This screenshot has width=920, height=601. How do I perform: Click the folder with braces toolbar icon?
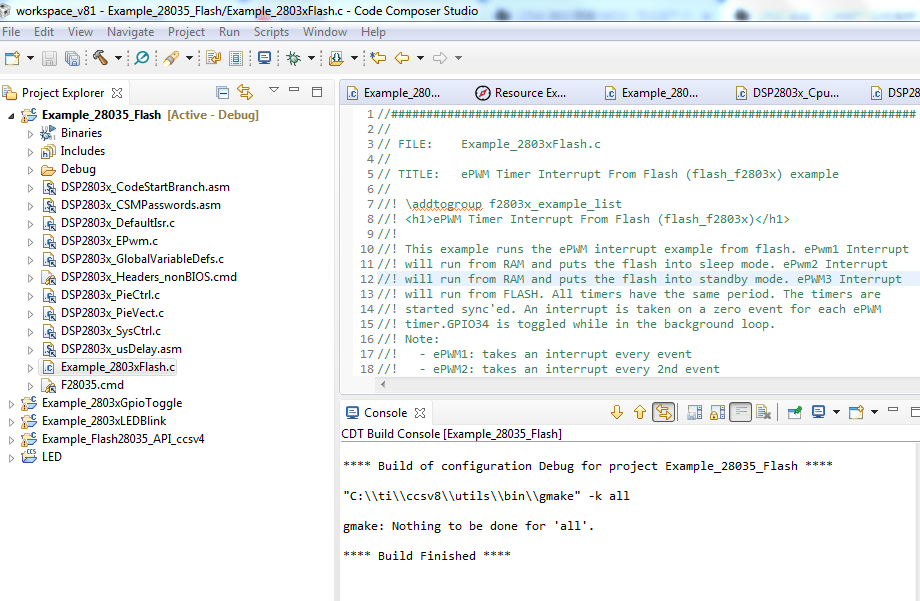click(x=336, y=58)
